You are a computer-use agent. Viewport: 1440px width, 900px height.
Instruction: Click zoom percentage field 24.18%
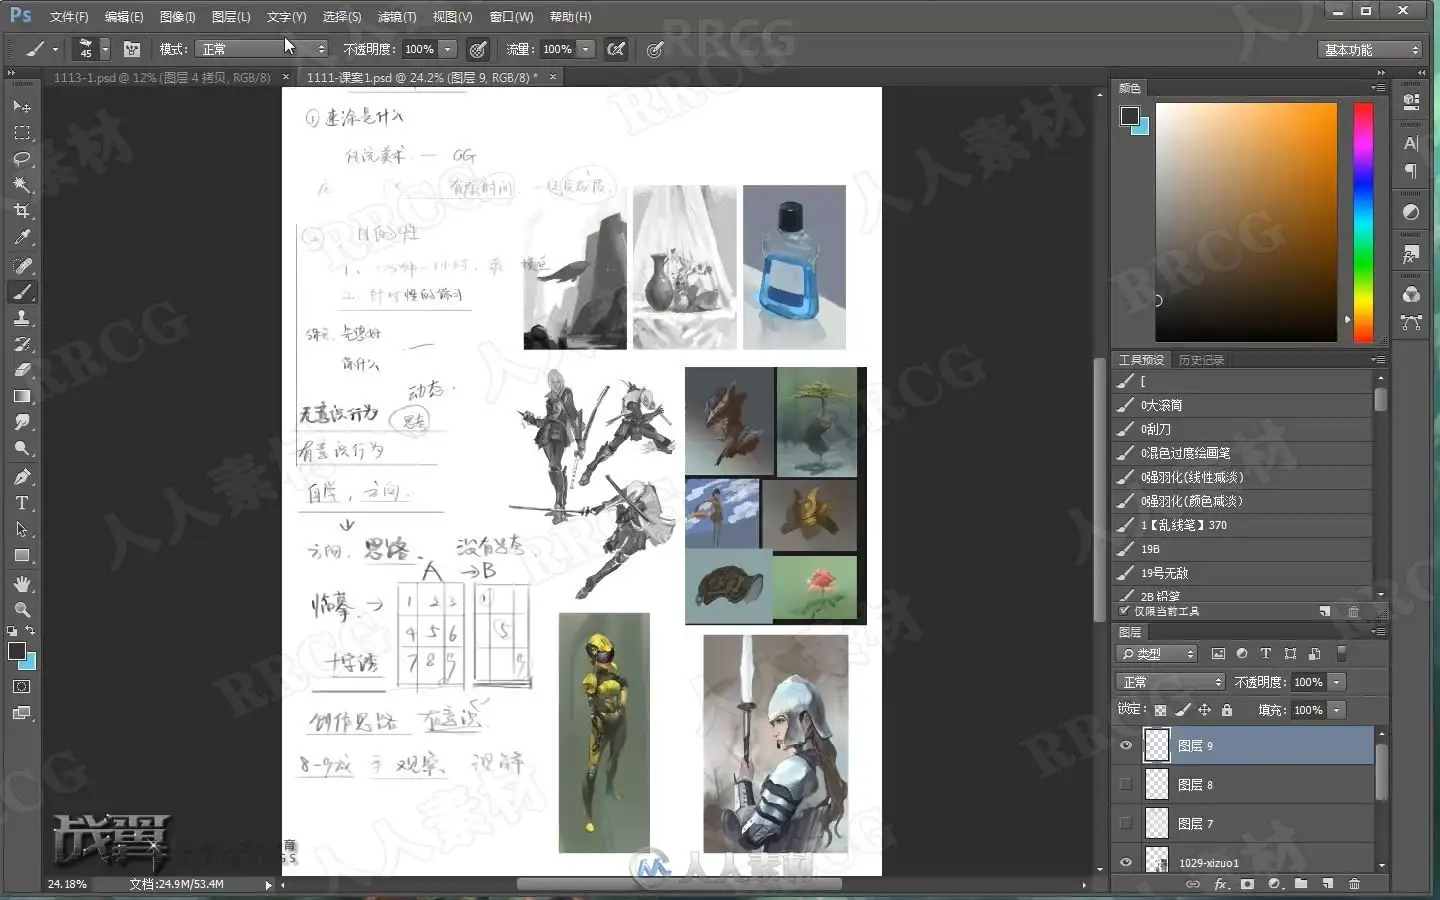(67, 884)
